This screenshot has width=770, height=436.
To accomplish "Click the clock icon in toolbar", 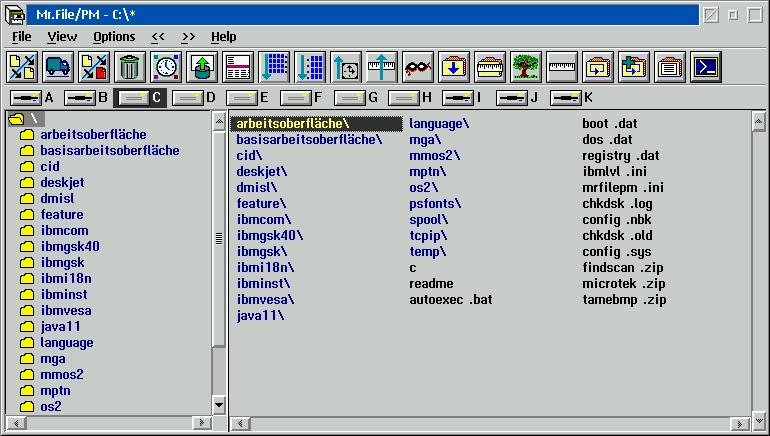I will 165,67.
